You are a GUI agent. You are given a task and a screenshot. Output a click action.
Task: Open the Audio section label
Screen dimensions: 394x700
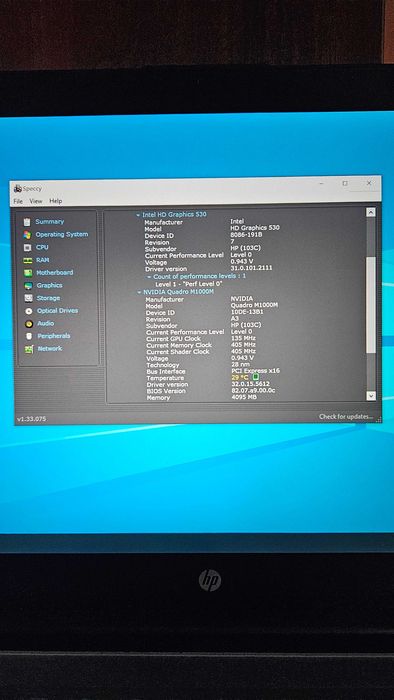coord(46,323)
